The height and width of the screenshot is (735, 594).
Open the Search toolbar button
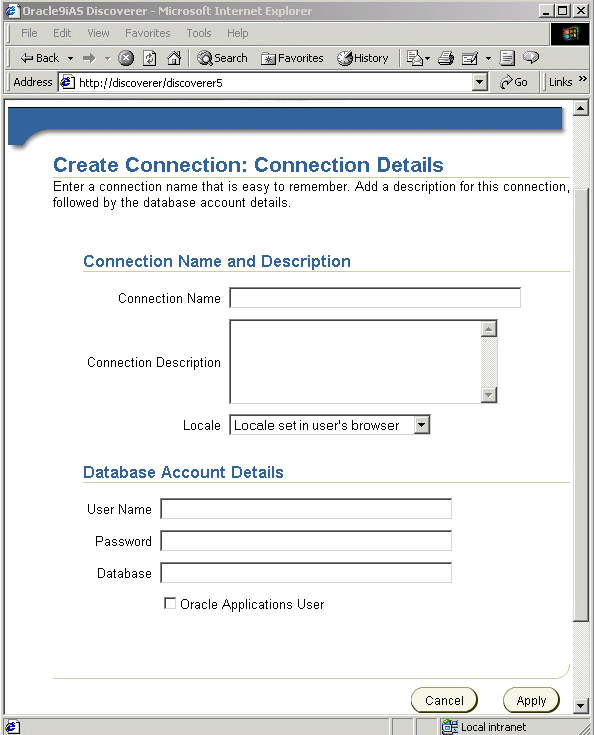(222, 58)
